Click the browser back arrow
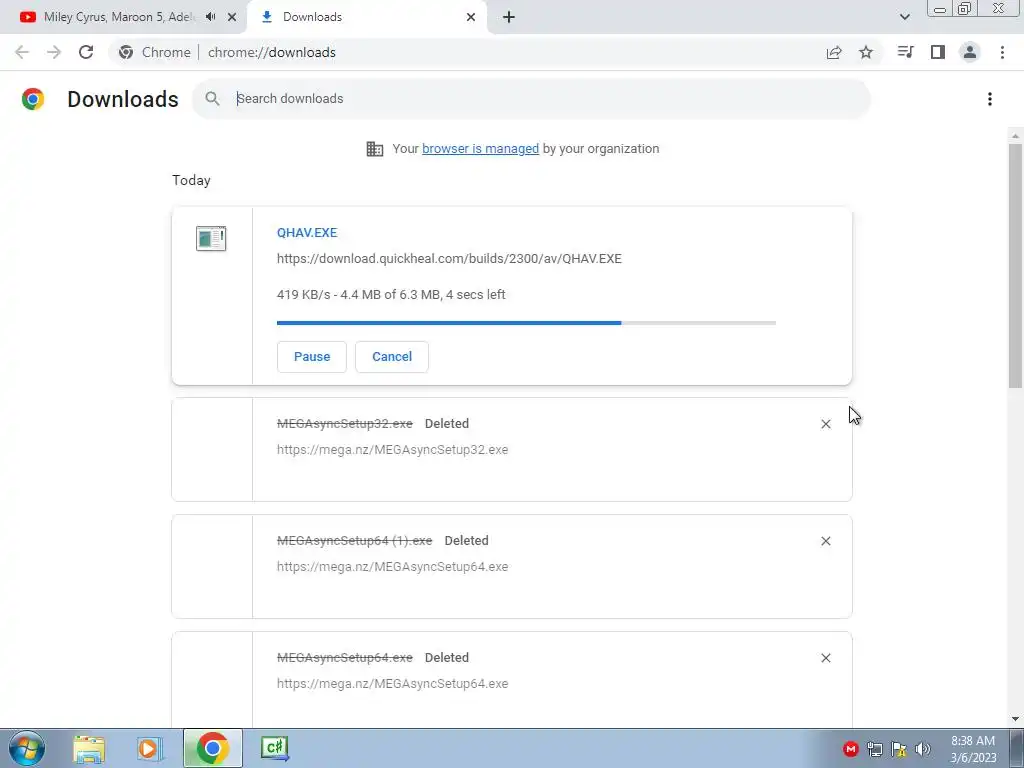This screenshot has width=1024, height=768. point(22,52)
